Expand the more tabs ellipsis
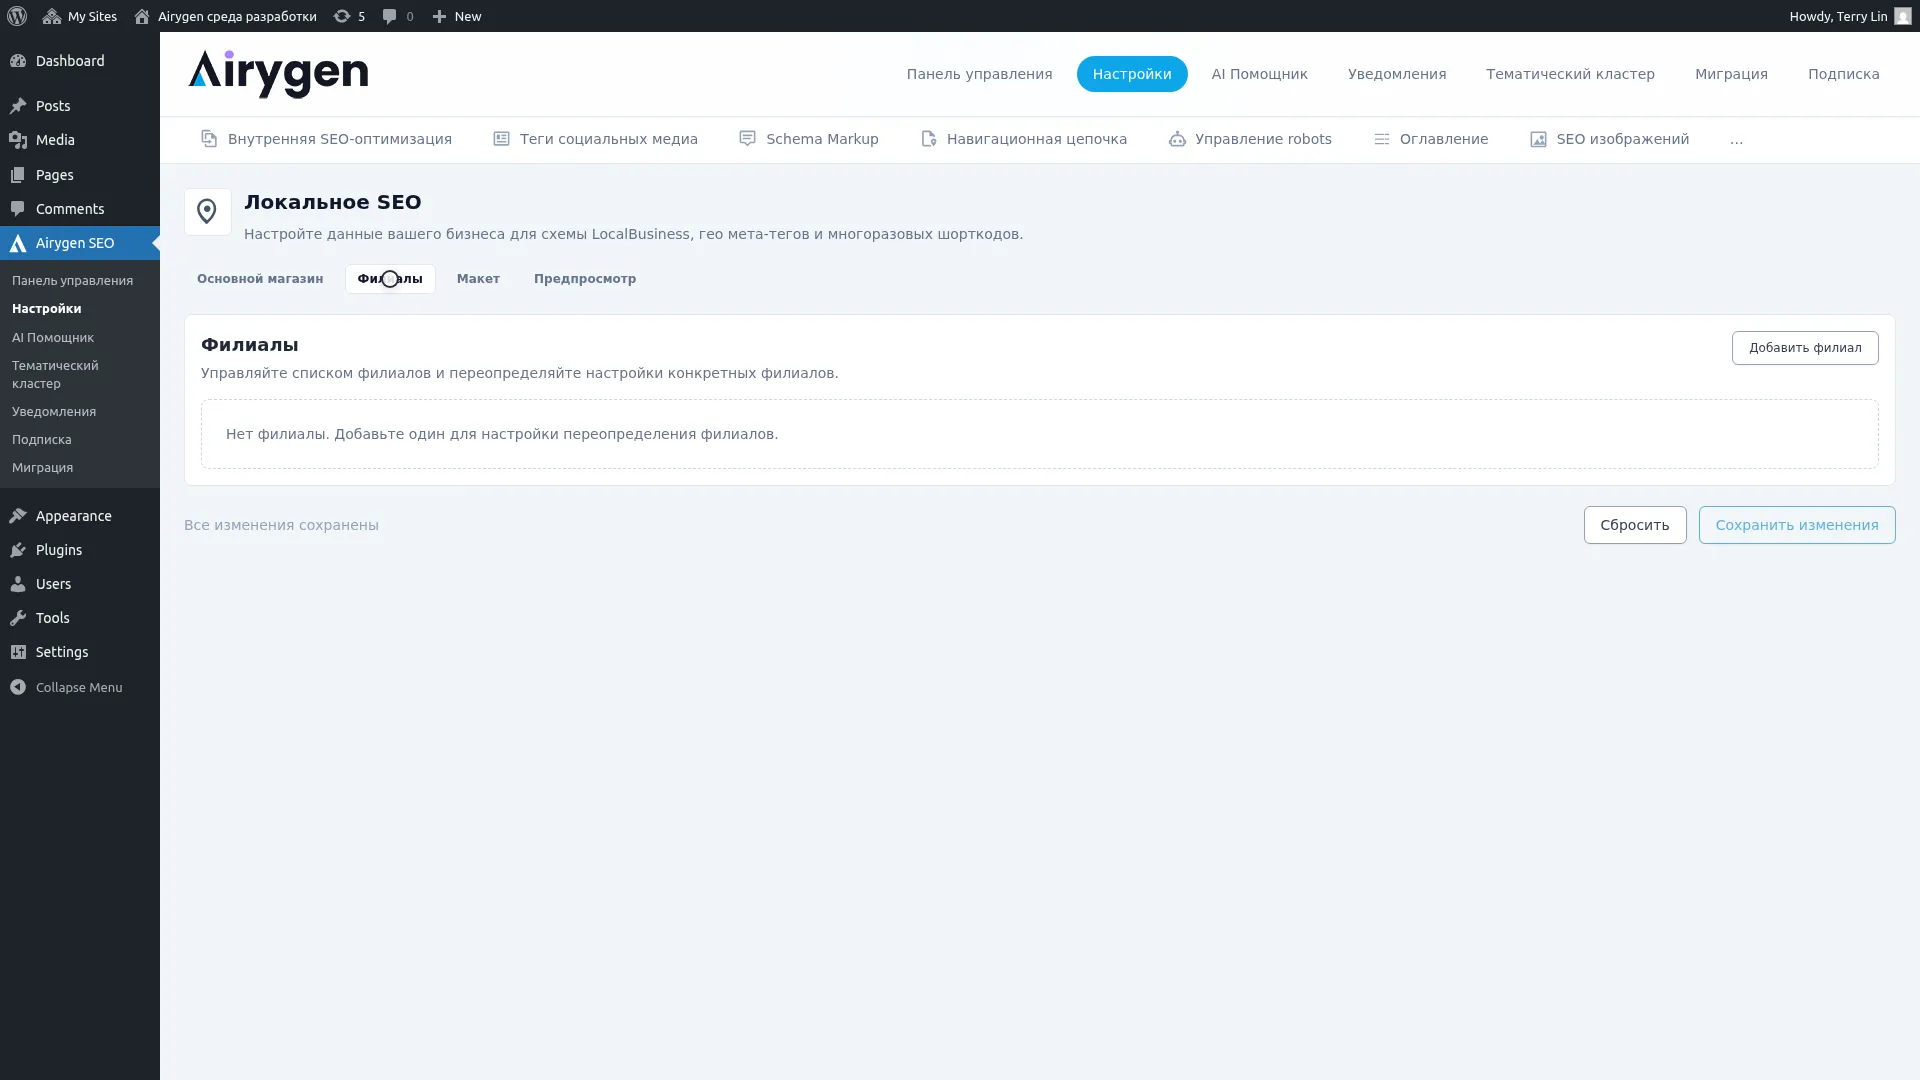The width and height of the screenshot is (1920, 1080). click(1736, 139)
